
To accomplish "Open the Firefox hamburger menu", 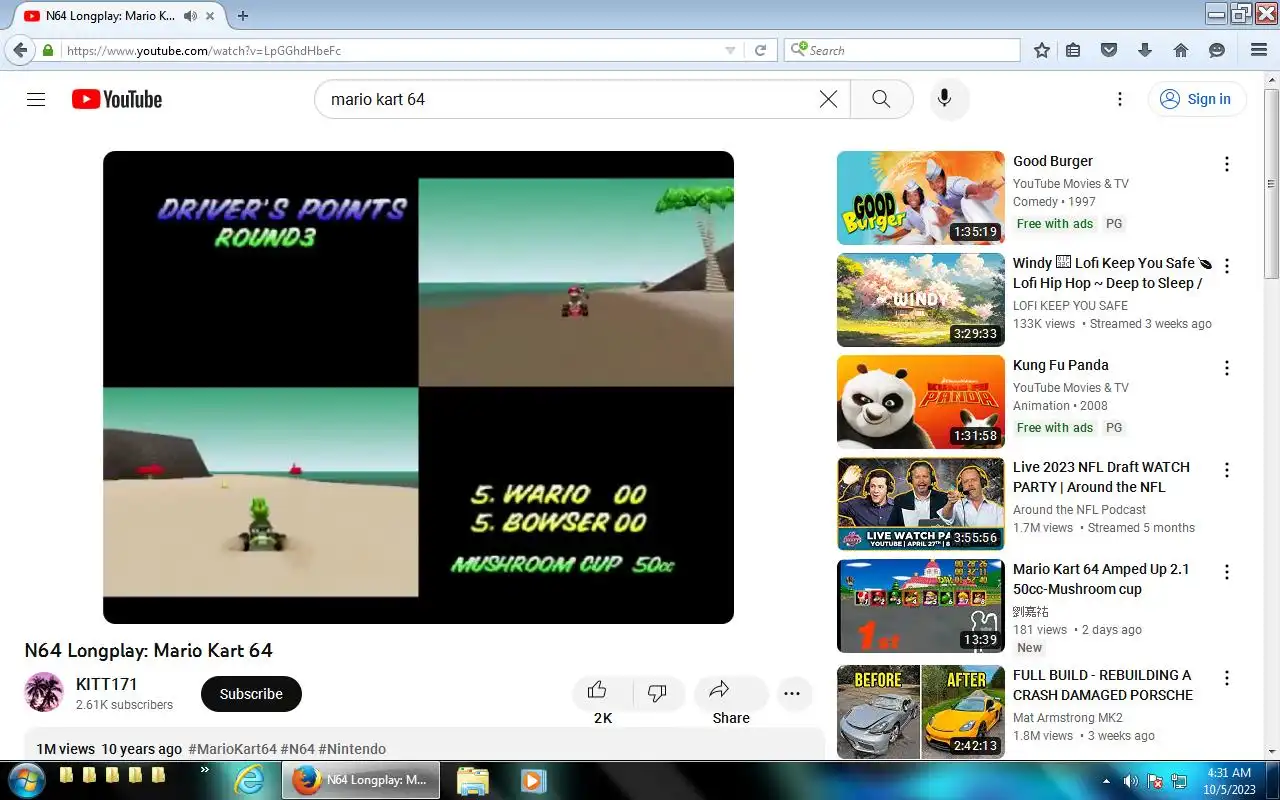I will (x=1259, y=50).
